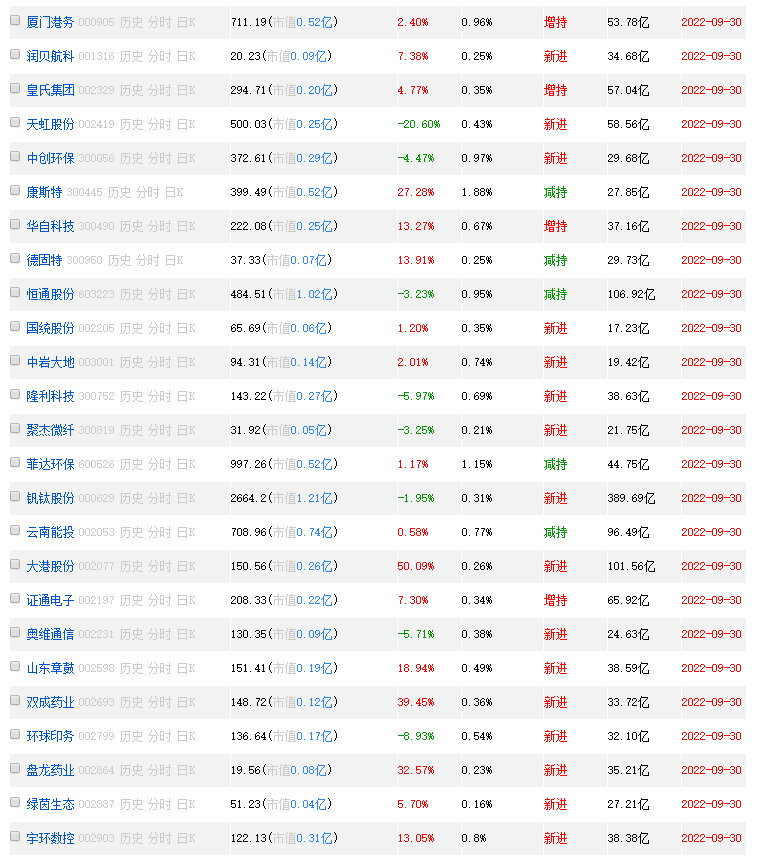Open 历史 for 聚杰微纤

(131, 430)
